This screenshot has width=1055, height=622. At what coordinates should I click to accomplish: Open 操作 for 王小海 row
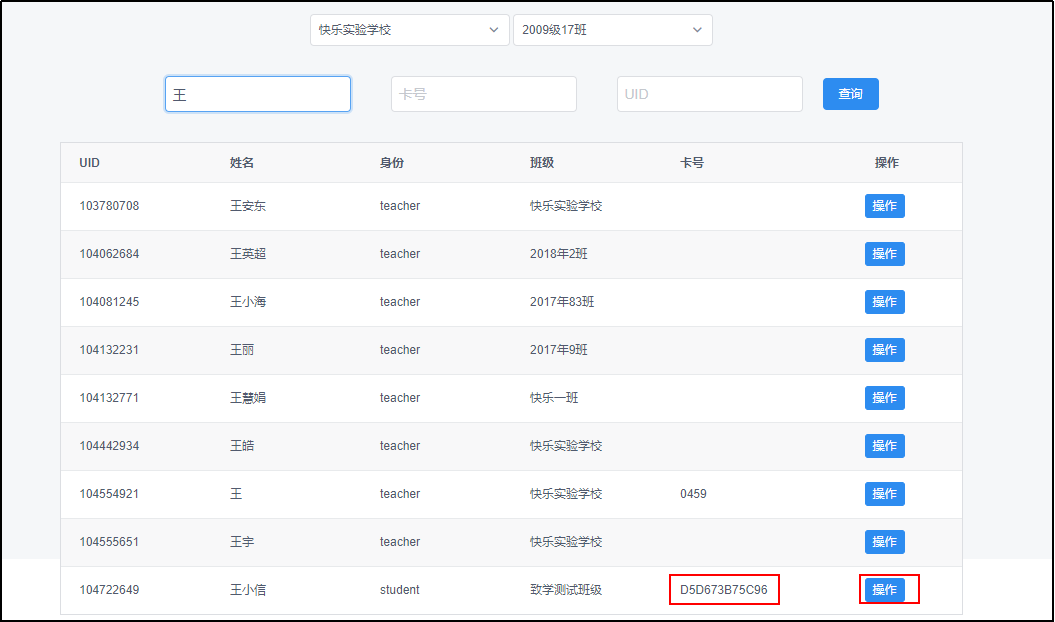coord(884,302)
